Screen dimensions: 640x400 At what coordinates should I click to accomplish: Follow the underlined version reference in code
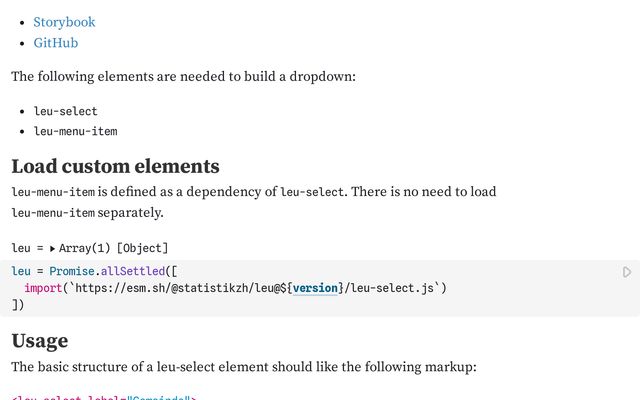click(315, 288)
